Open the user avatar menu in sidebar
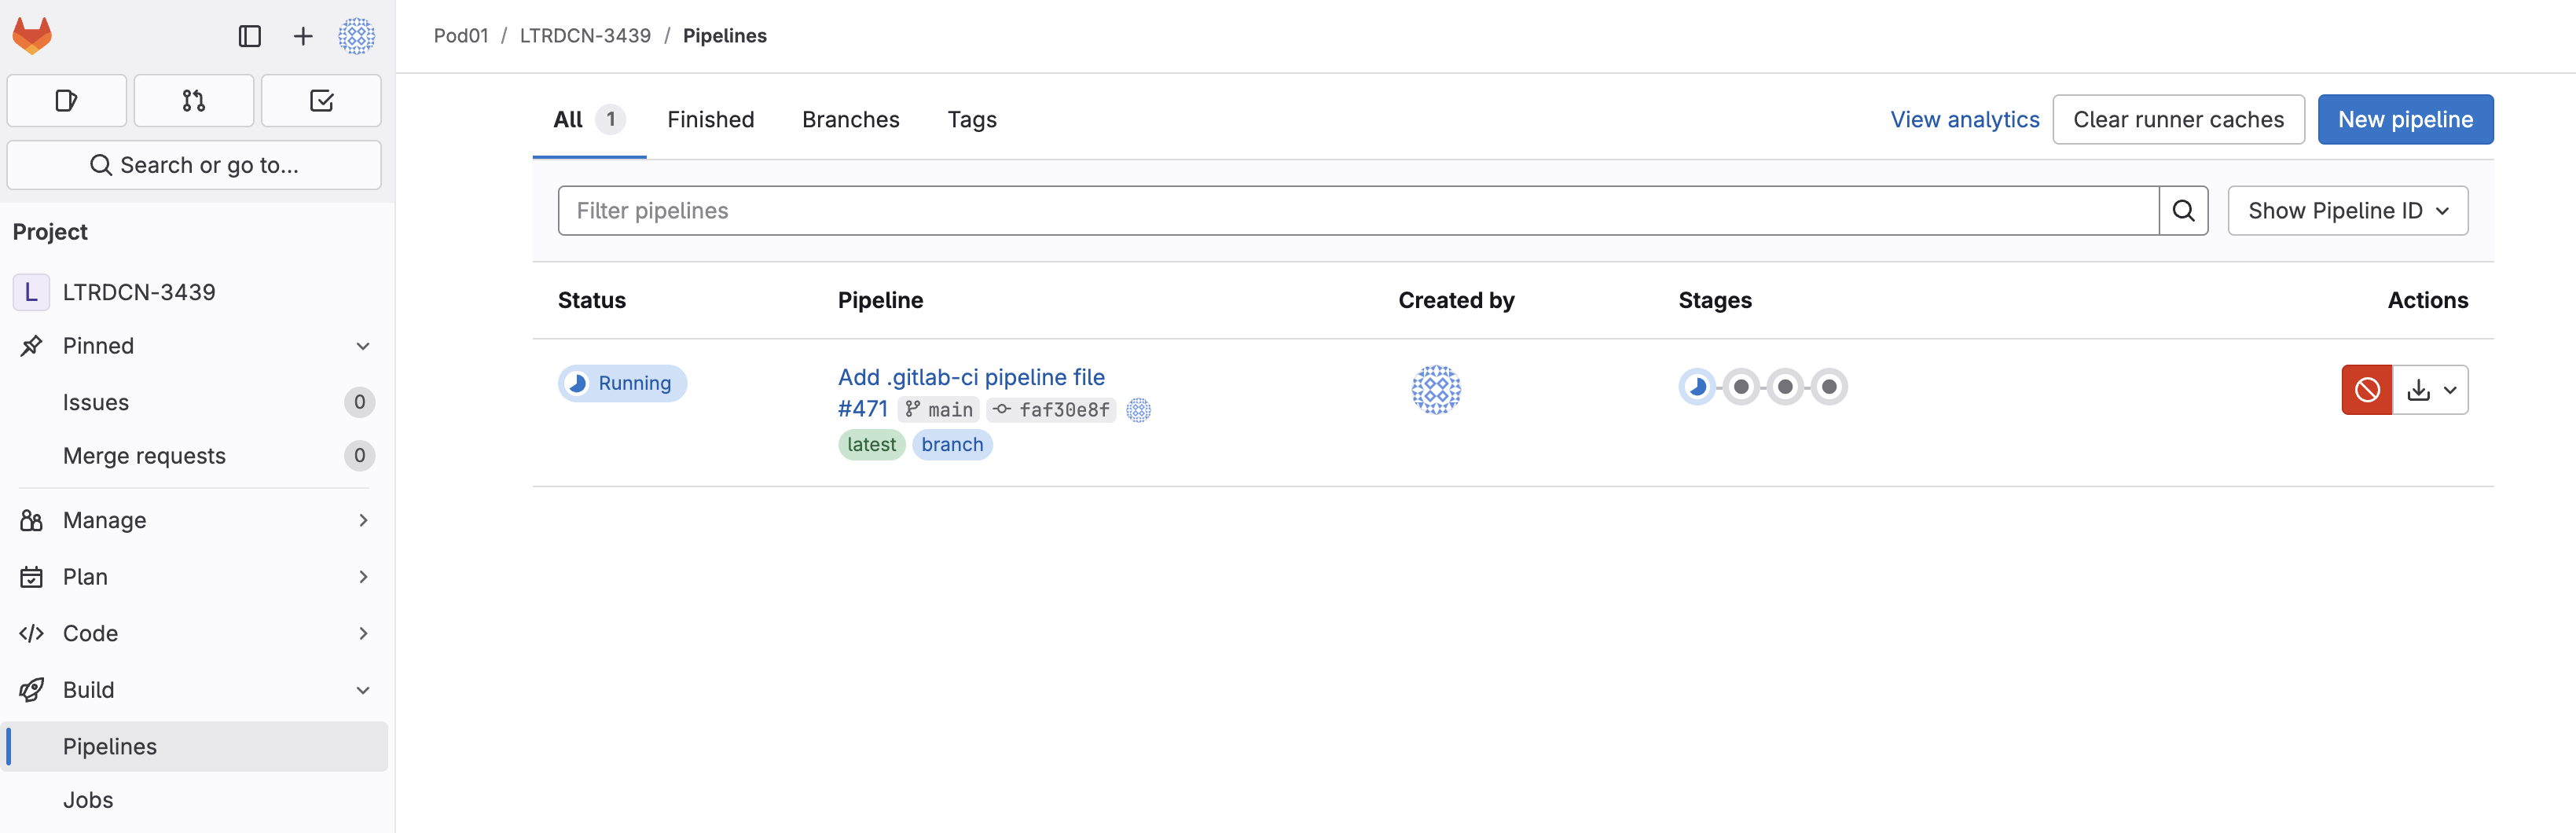2576x833 pixels. click(x=356, y=36)
